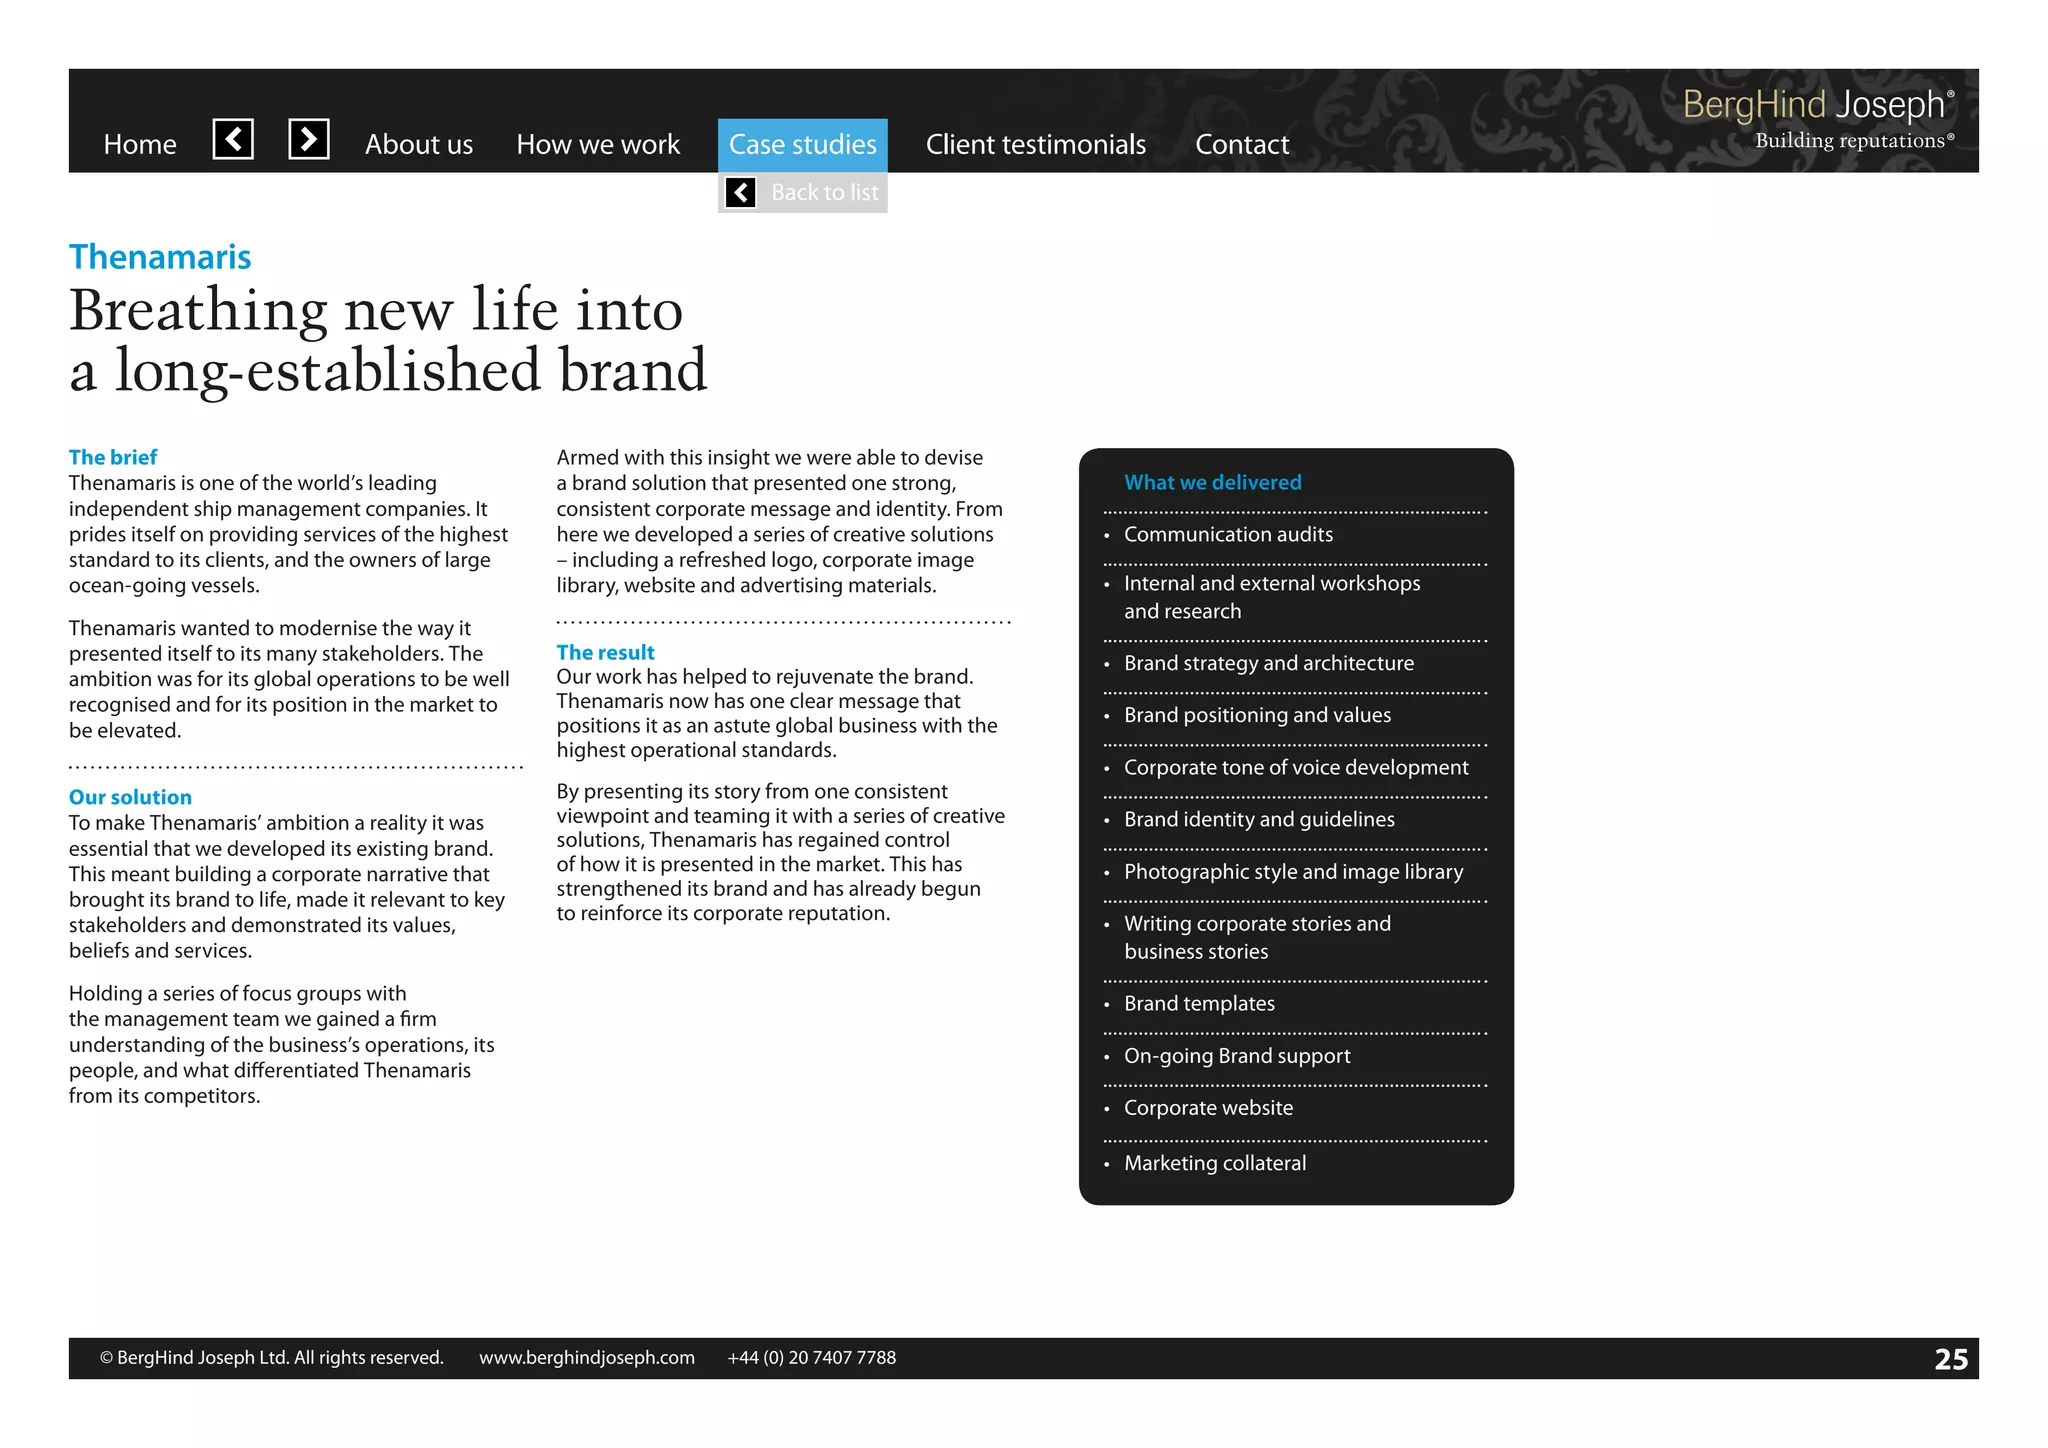This screenshot has width=2048, height=1448.
Task: Click the BergHind Joseph logo
Action: [x=1817, y=104]
